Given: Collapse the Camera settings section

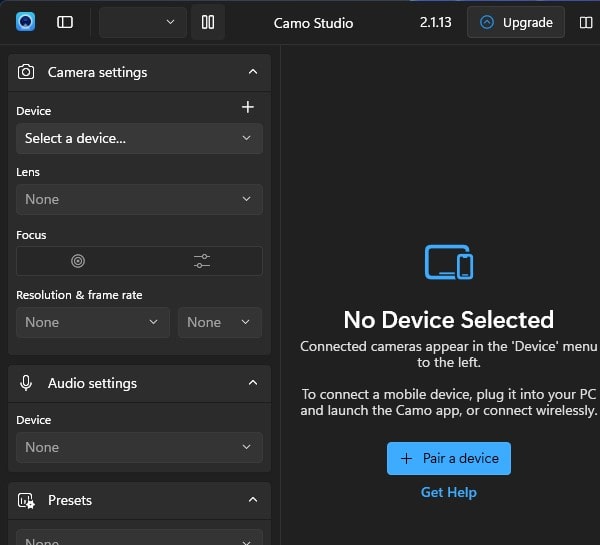Looking at the screenshot, I should click(253, 72).
